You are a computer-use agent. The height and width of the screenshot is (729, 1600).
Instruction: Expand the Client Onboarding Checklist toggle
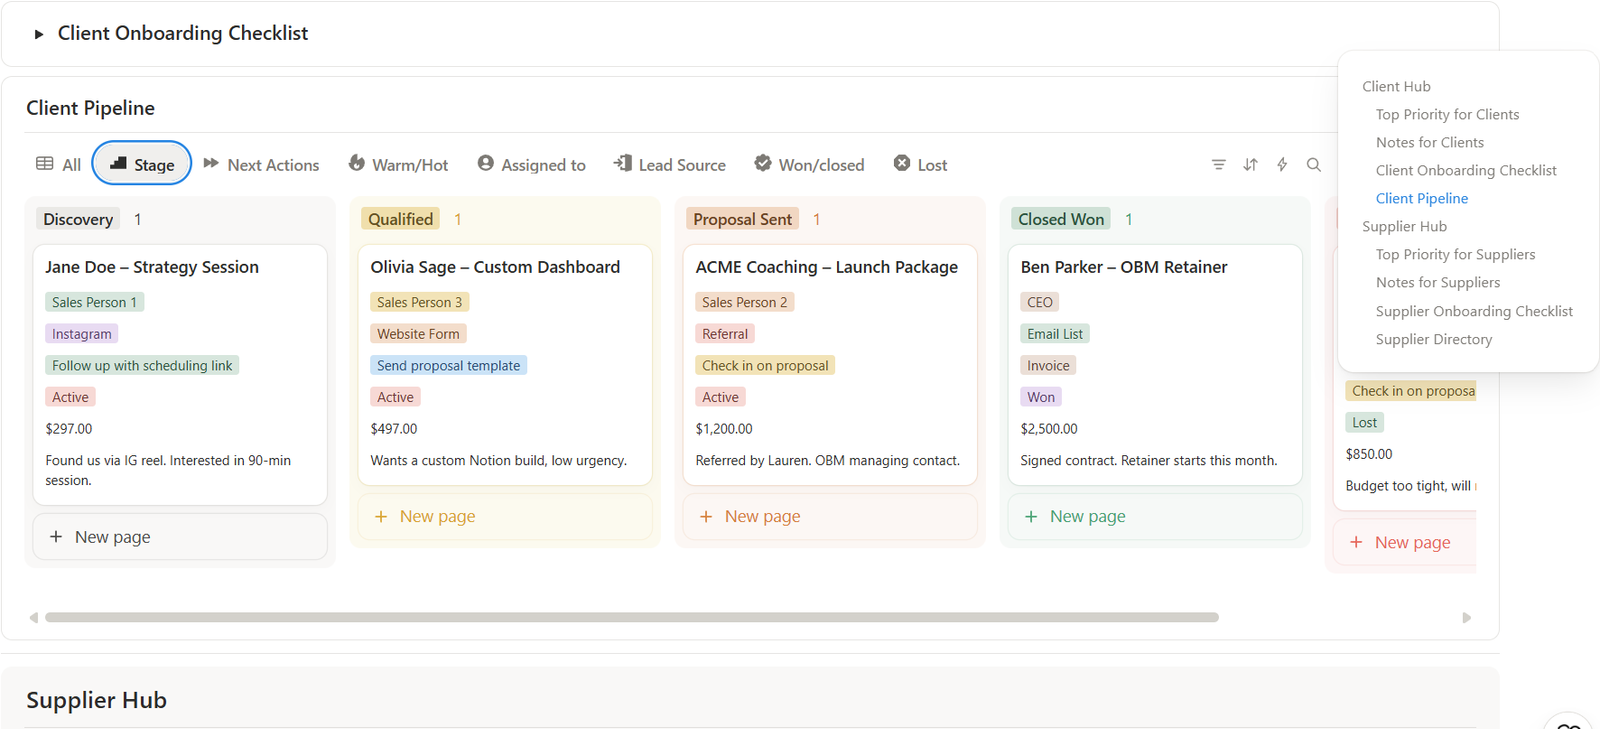39,34
